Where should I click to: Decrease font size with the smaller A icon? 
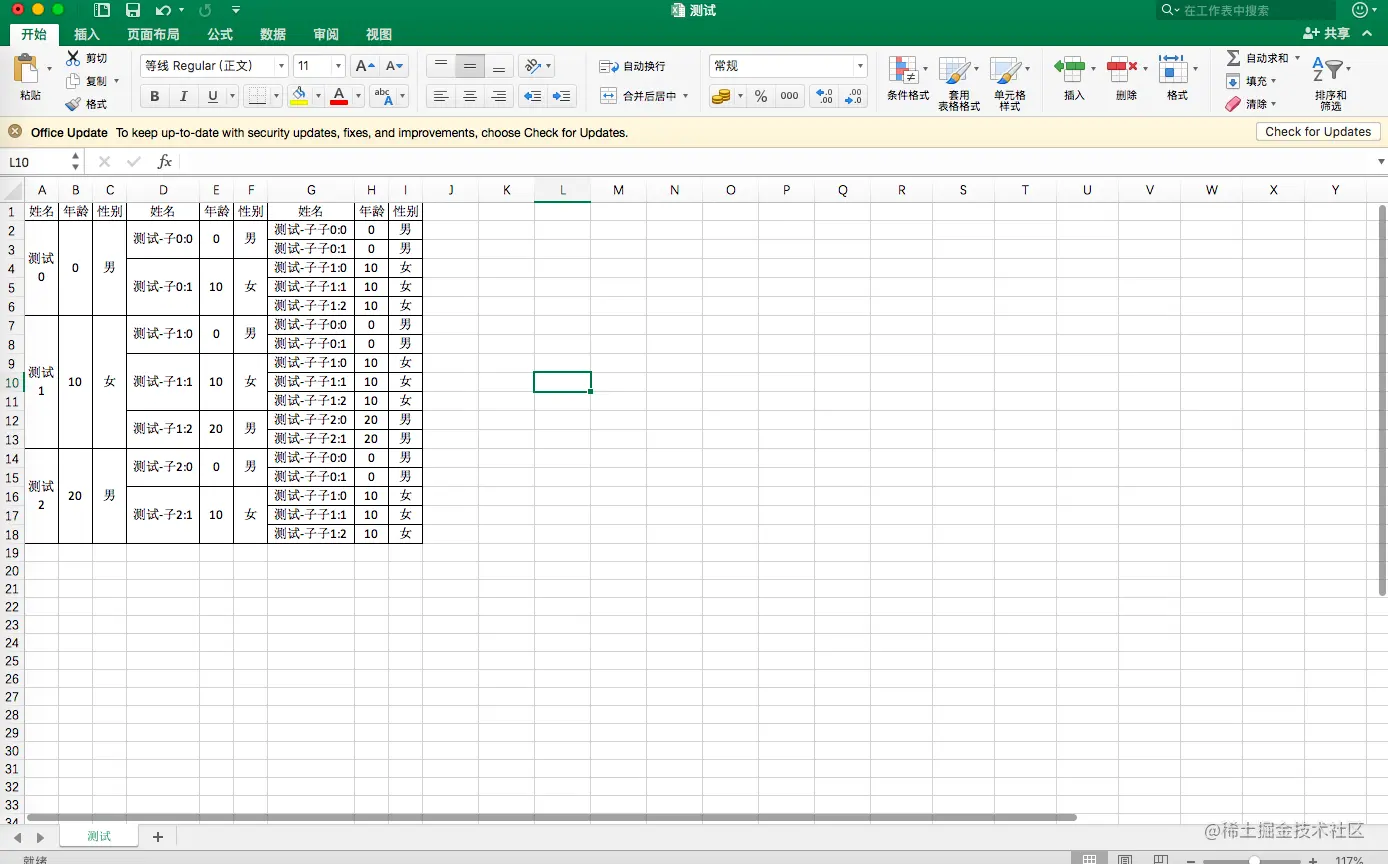point(396,66)
